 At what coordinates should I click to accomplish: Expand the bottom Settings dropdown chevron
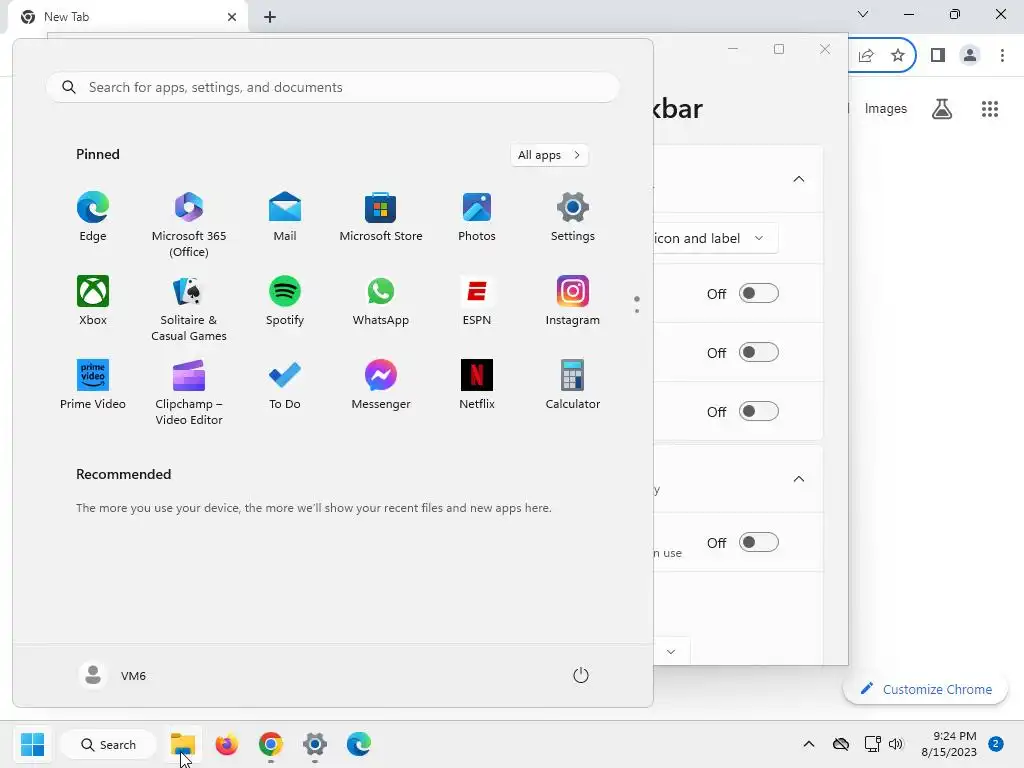(x=671, y=652)
